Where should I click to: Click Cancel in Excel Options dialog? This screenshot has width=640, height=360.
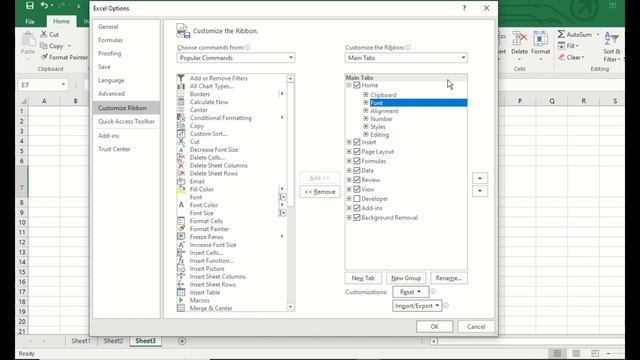click(x=476, y=327)
